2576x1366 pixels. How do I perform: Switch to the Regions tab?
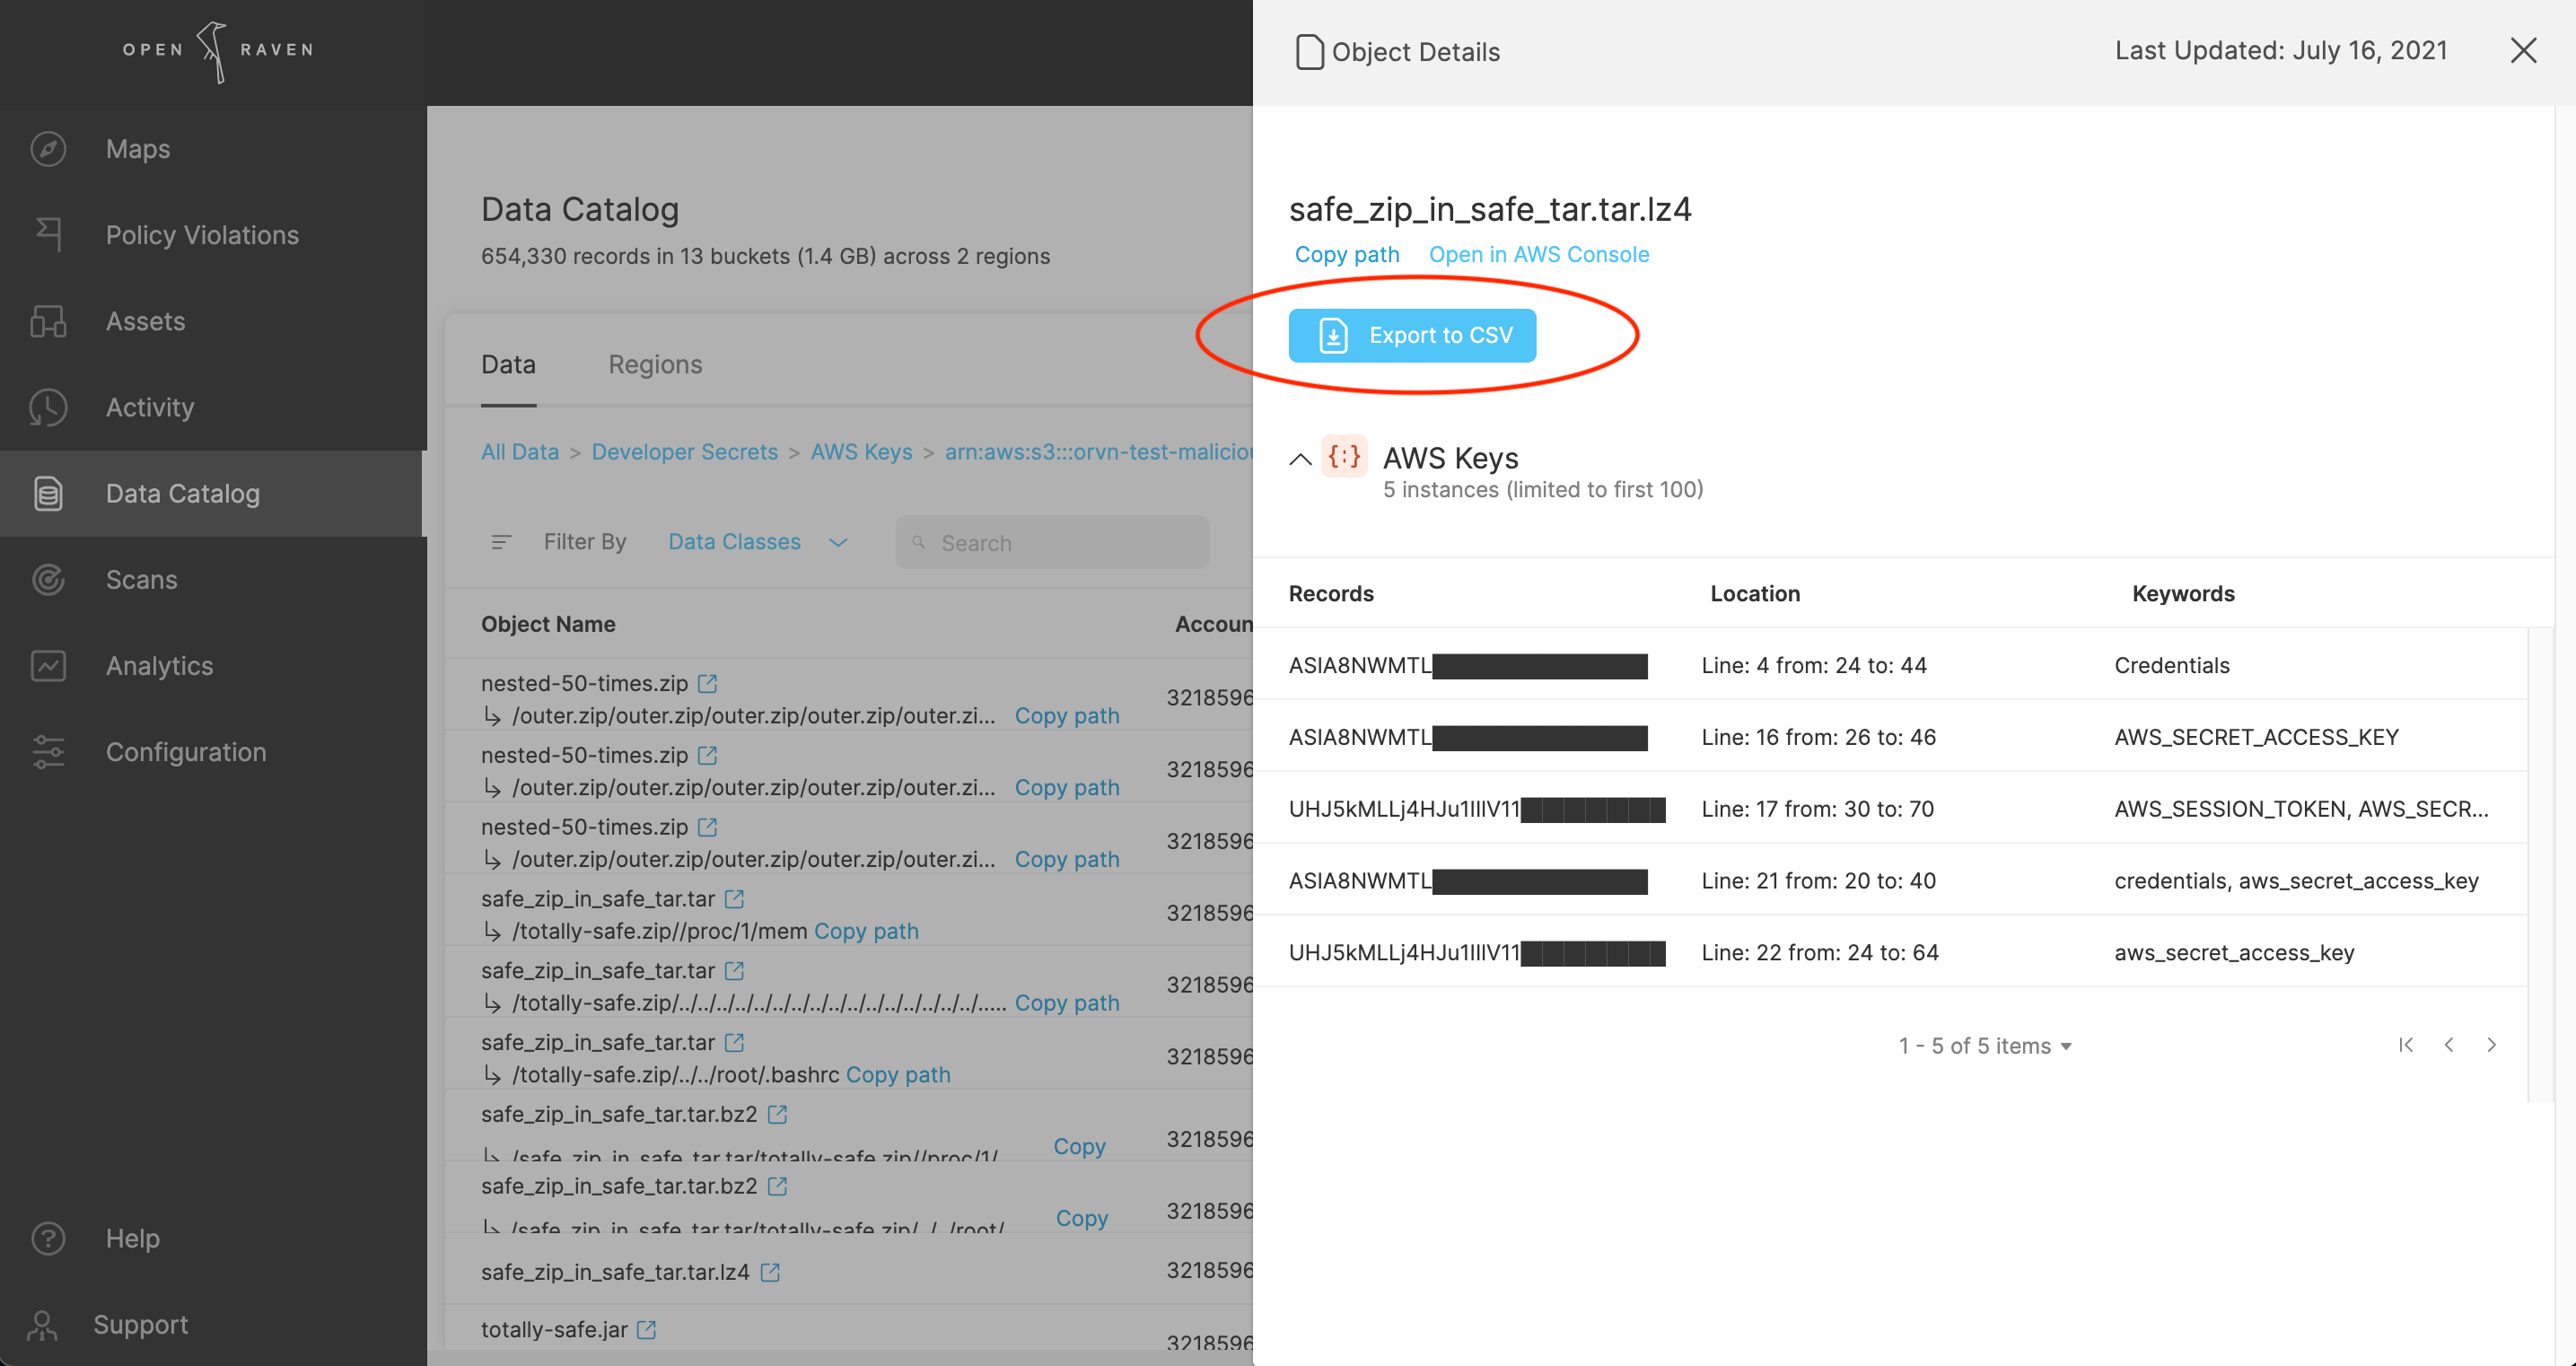click(655, 365)
